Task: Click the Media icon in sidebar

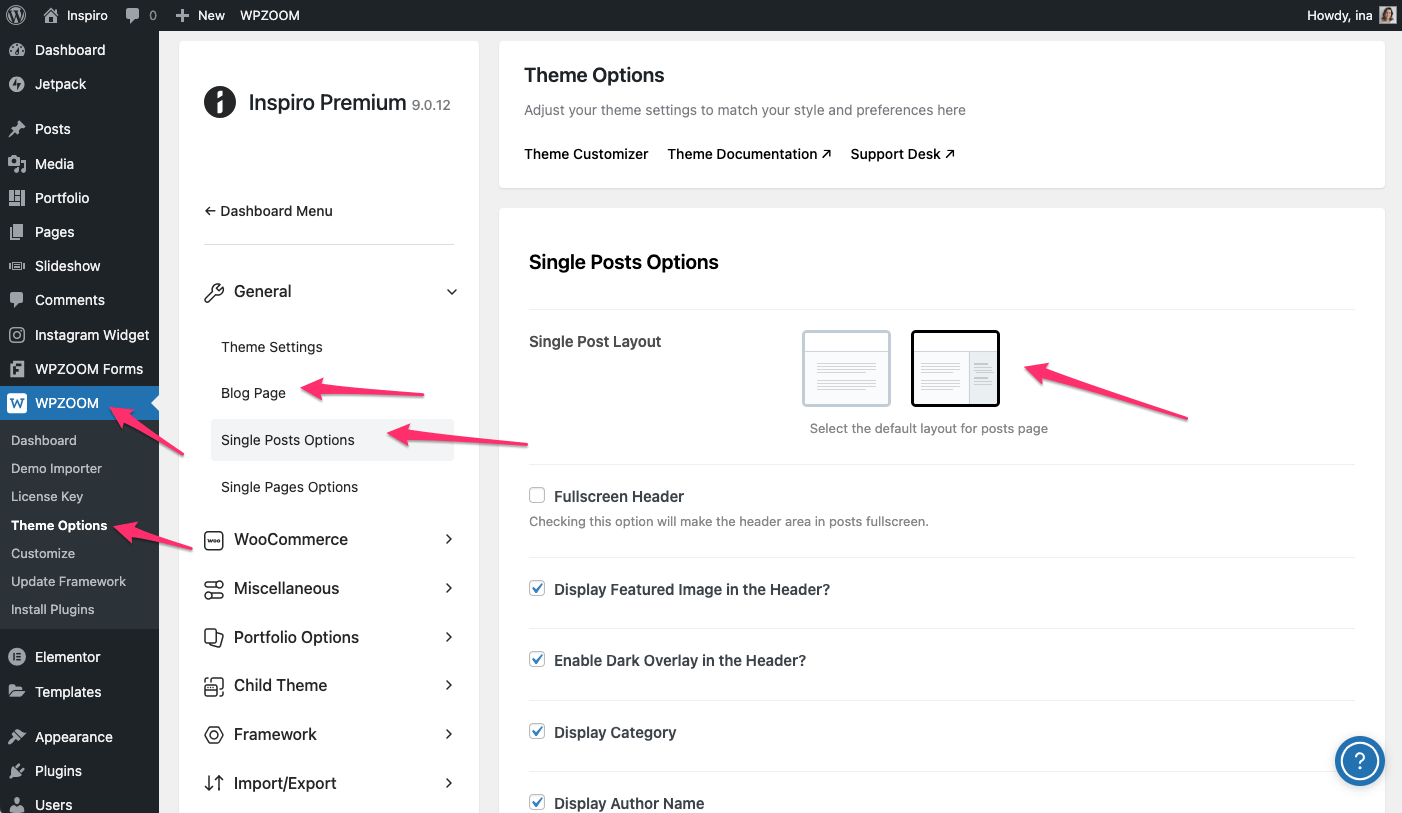Action: coord(16,164)
